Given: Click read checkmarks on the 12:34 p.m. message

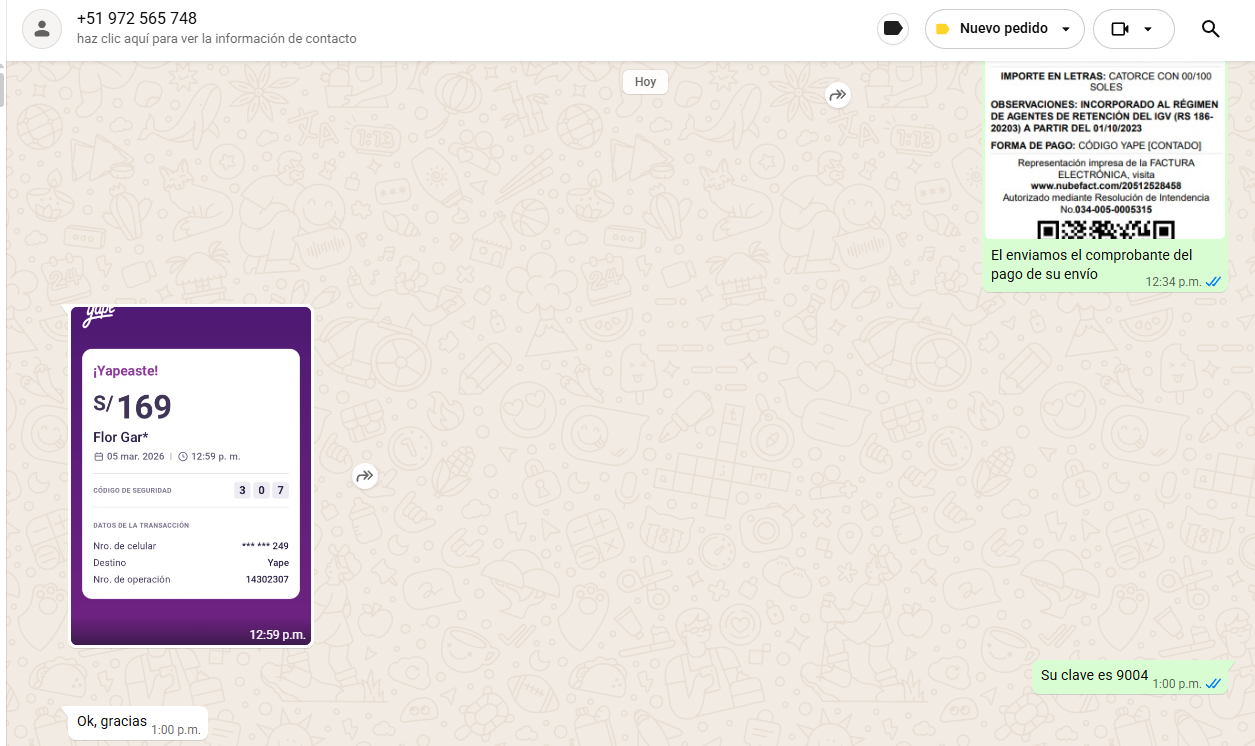Looking at the screenshot, I should 1213,282.
